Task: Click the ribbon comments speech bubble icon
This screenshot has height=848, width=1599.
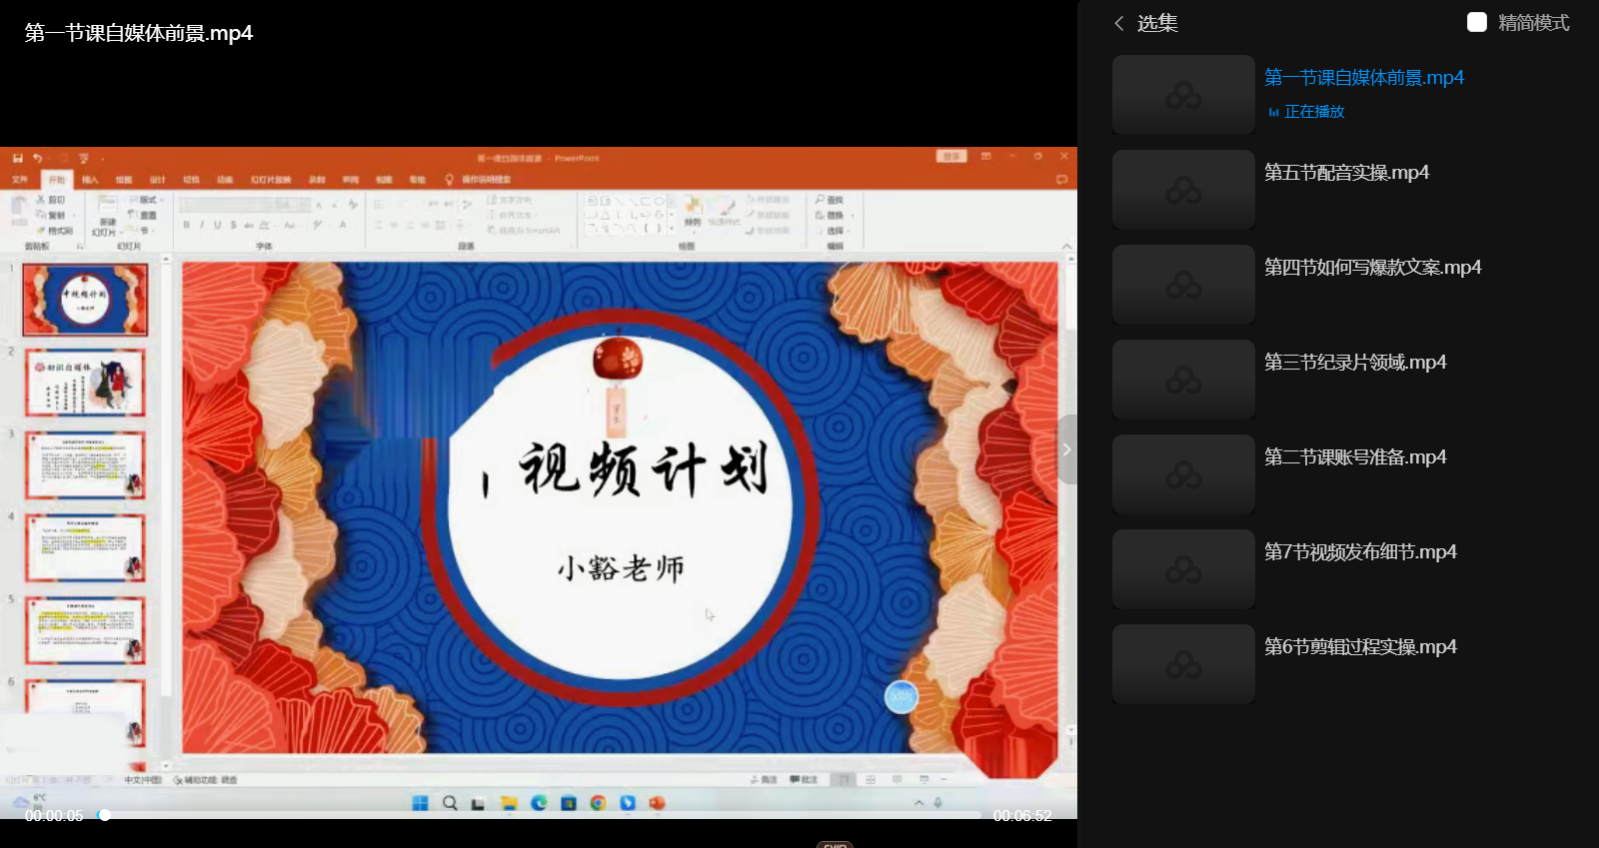Action: (x=1061, y=180)
